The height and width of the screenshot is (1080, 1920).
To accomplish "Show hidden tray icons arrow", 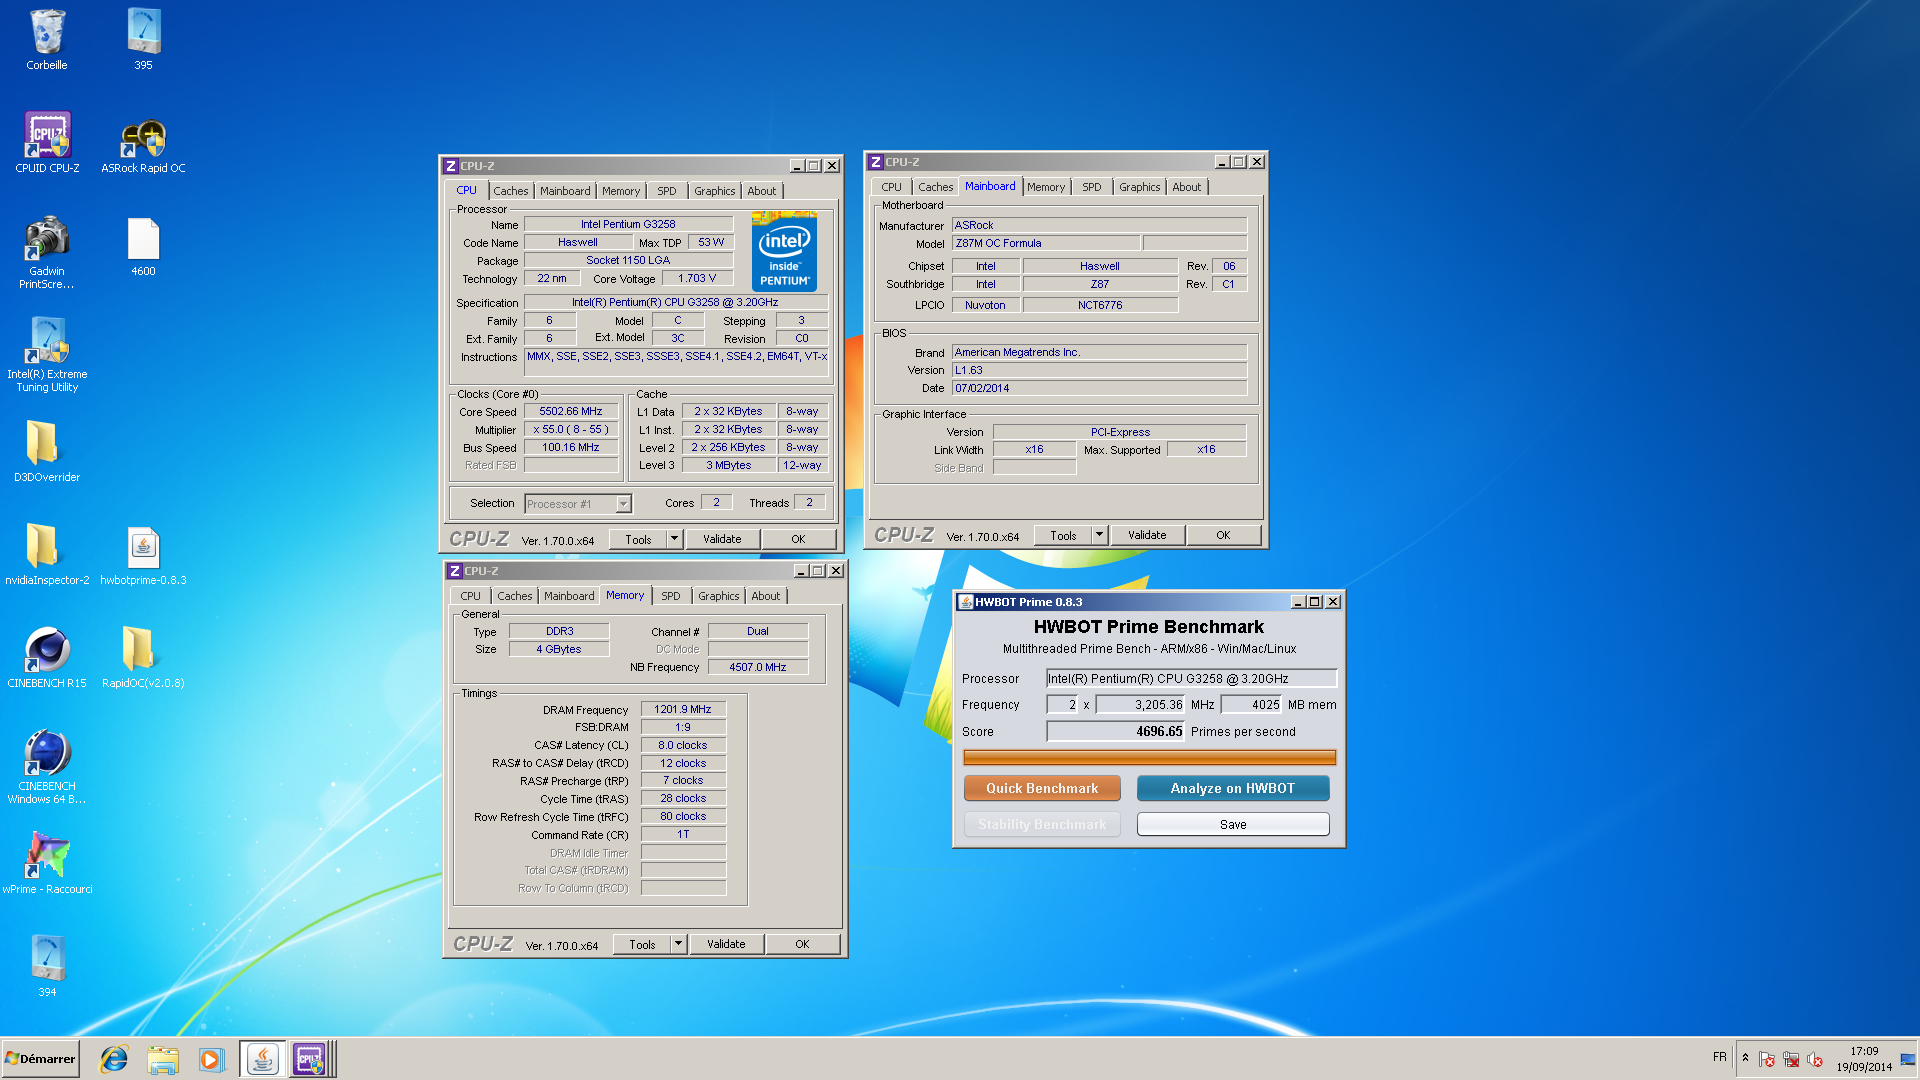I will point(1745,1058).
